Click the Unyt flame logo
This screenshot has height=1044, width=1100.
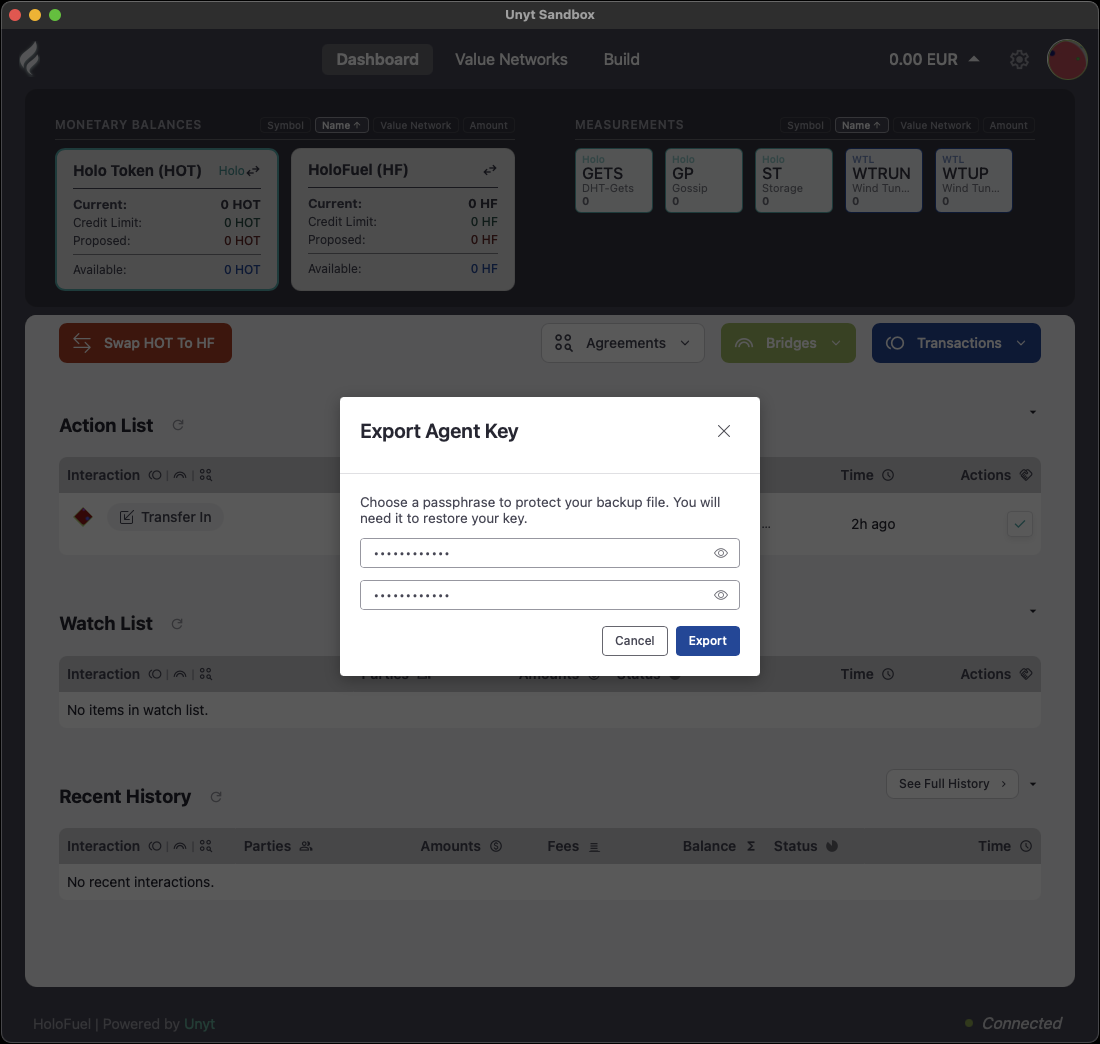point(29,59)
